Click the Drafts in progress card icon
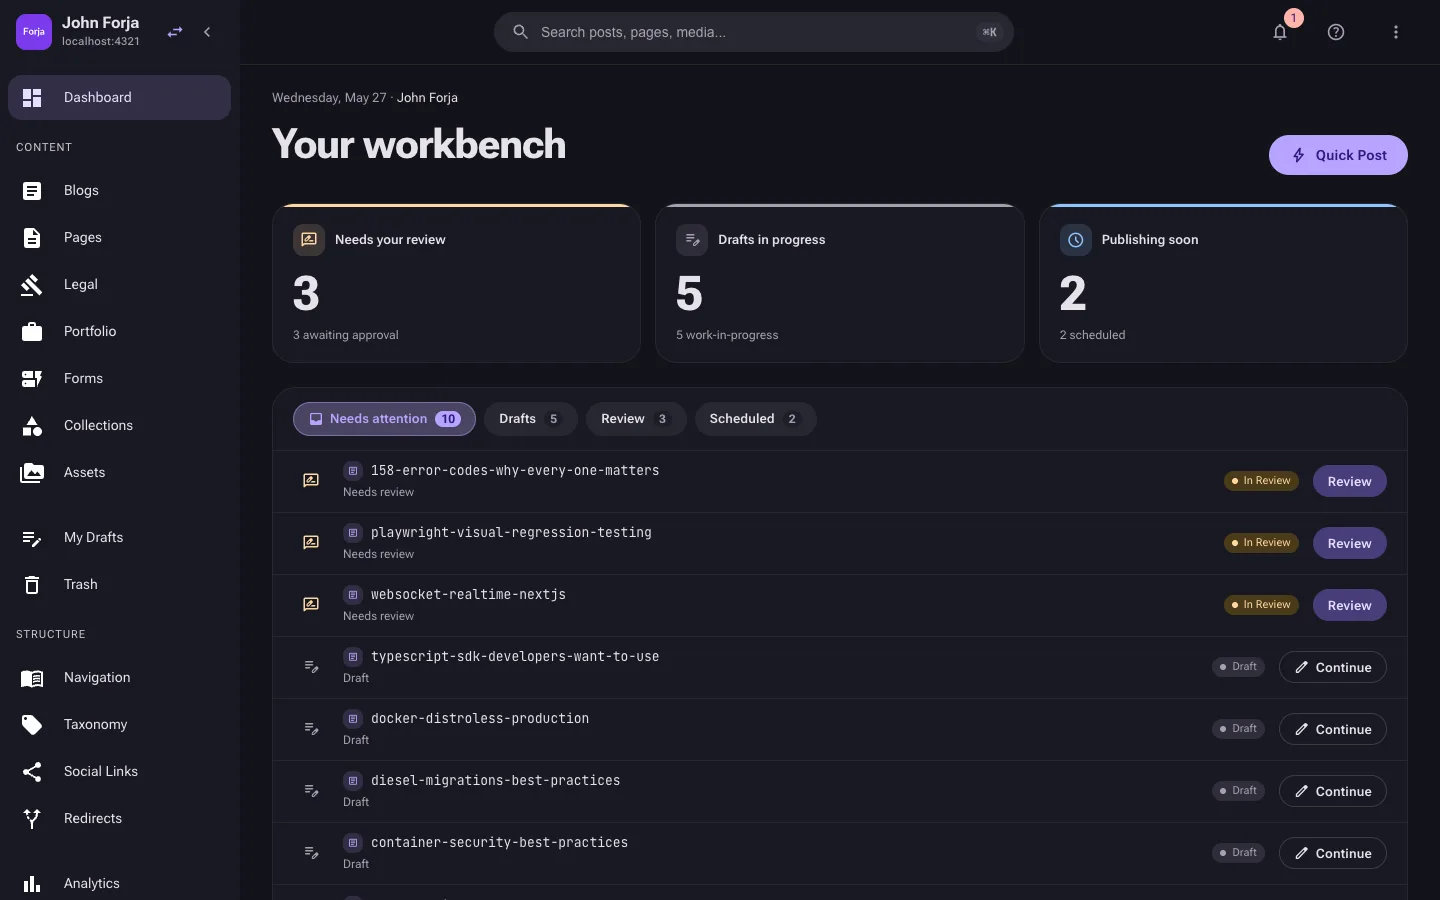 (x=692, y=240)
